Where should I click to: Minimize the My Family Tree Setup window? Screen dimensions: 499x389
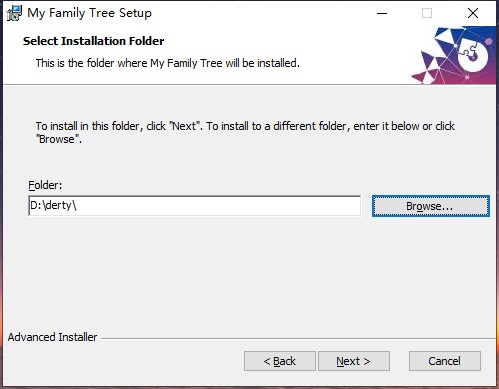(382, 13)
